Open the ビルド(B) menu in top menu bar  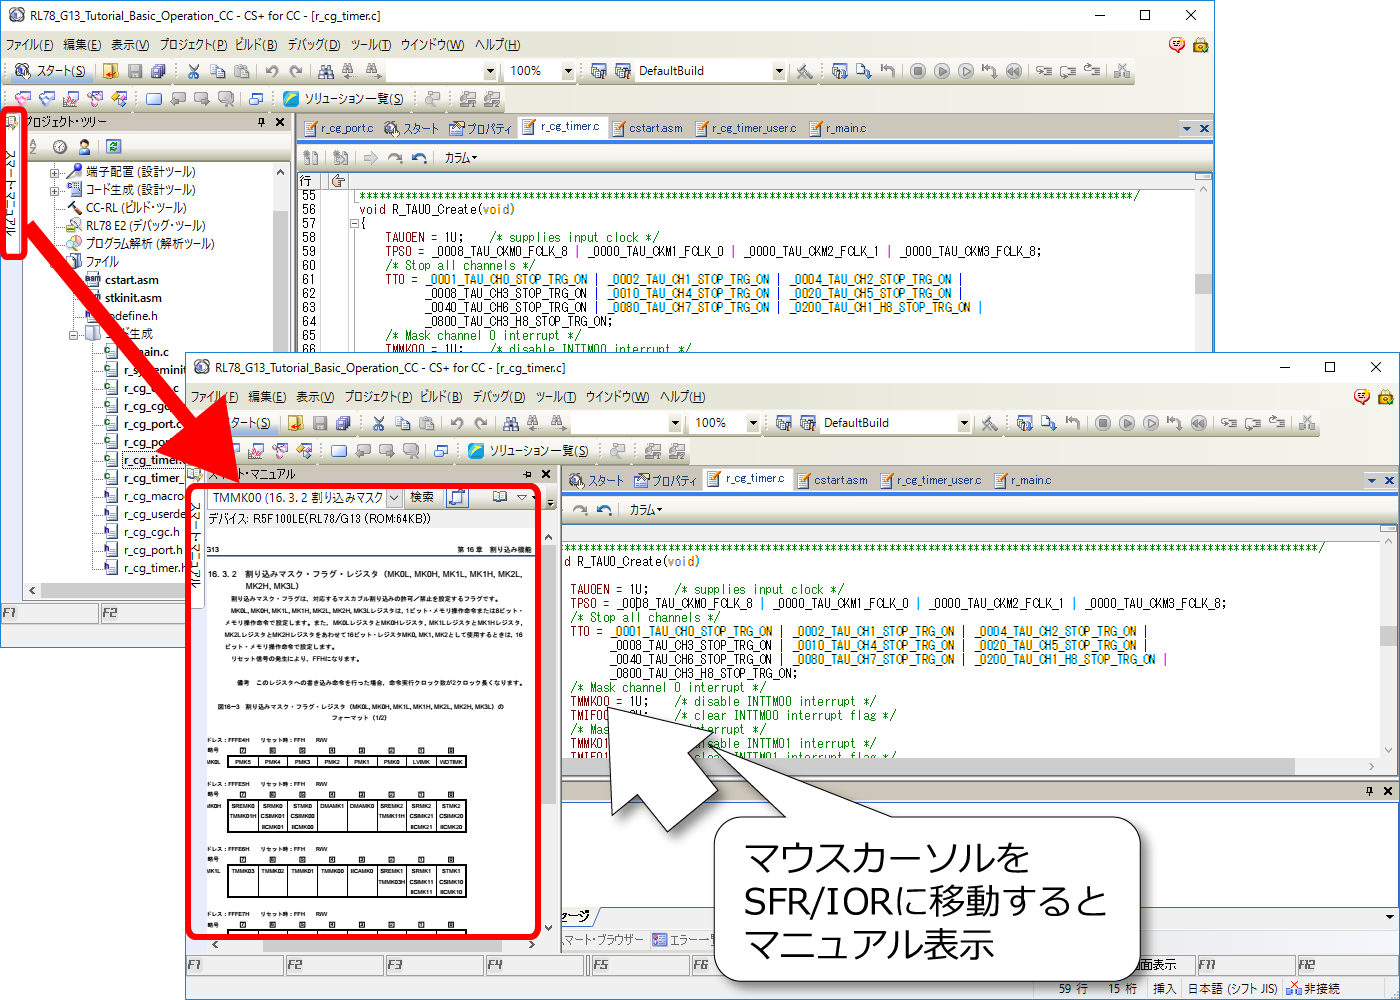pyautogui.click(x=256, y=44)
